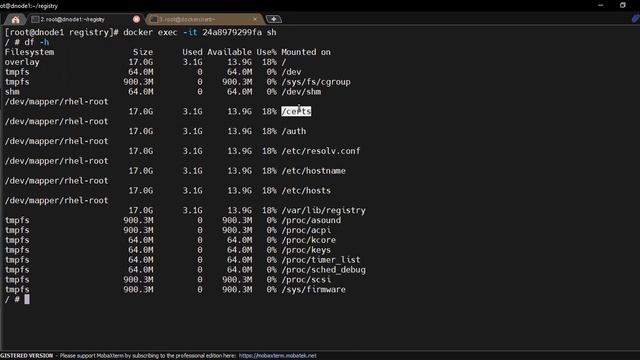Click the Mounted on column header
Image resolution: width=640 pixels, height=360 pixels.
[x=306, y=52]
